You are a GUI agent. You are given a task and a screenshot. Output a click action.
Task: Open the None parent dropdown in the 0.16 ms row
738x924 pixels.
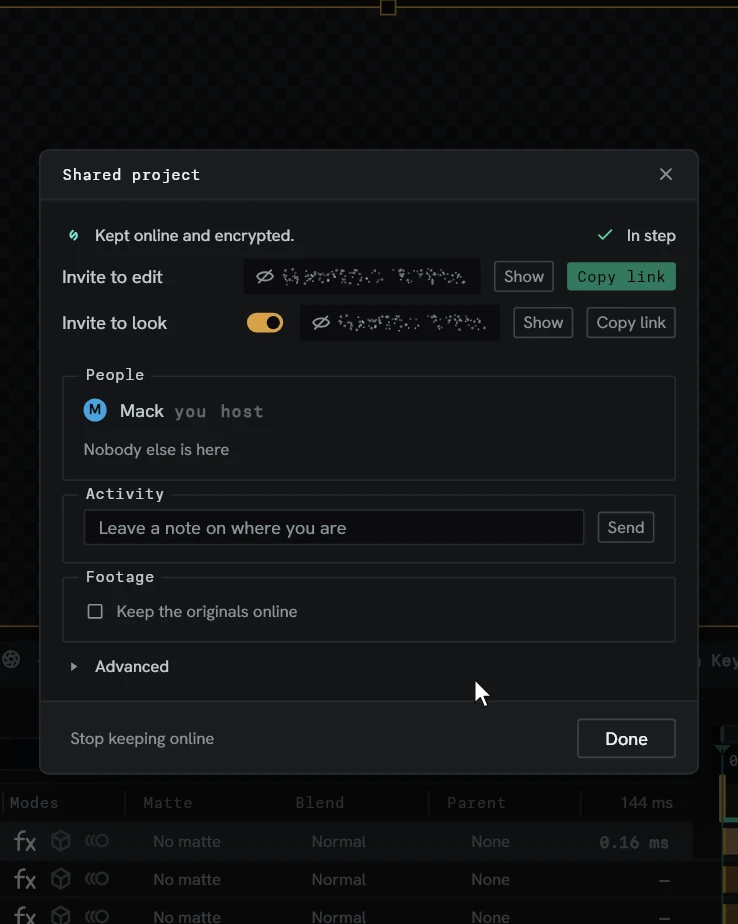tap(490, 842)
